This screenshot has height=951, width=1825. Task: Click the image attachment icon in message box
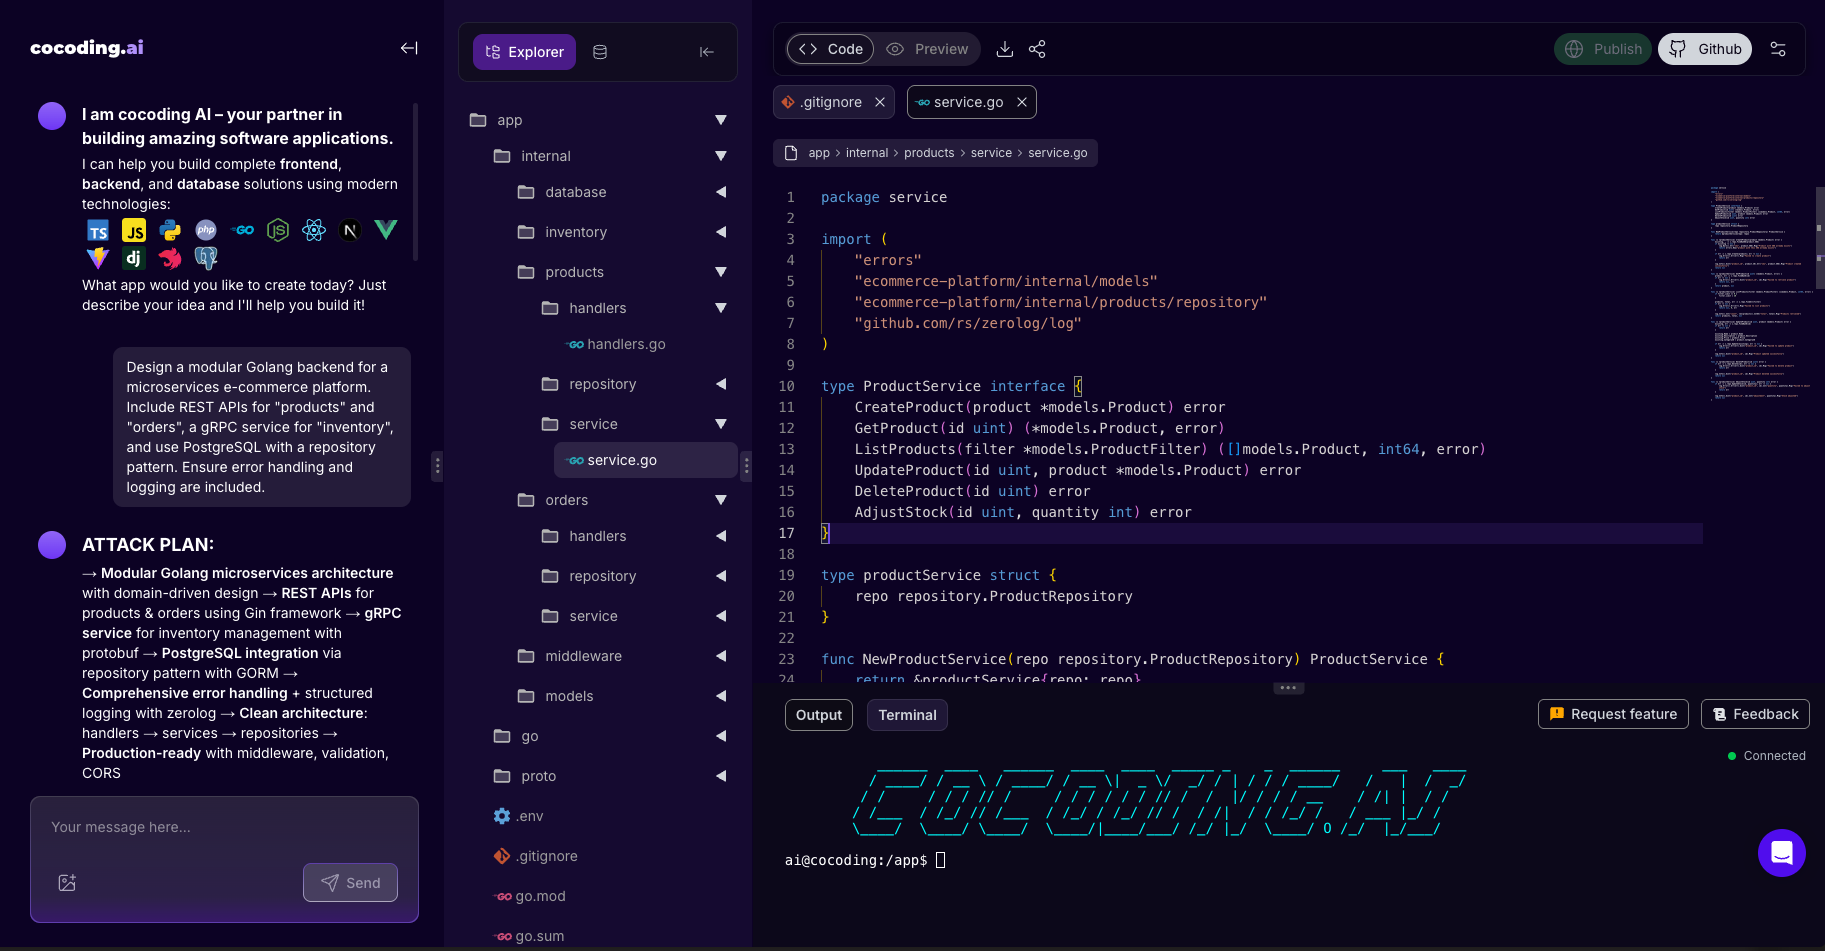[67, 882]
